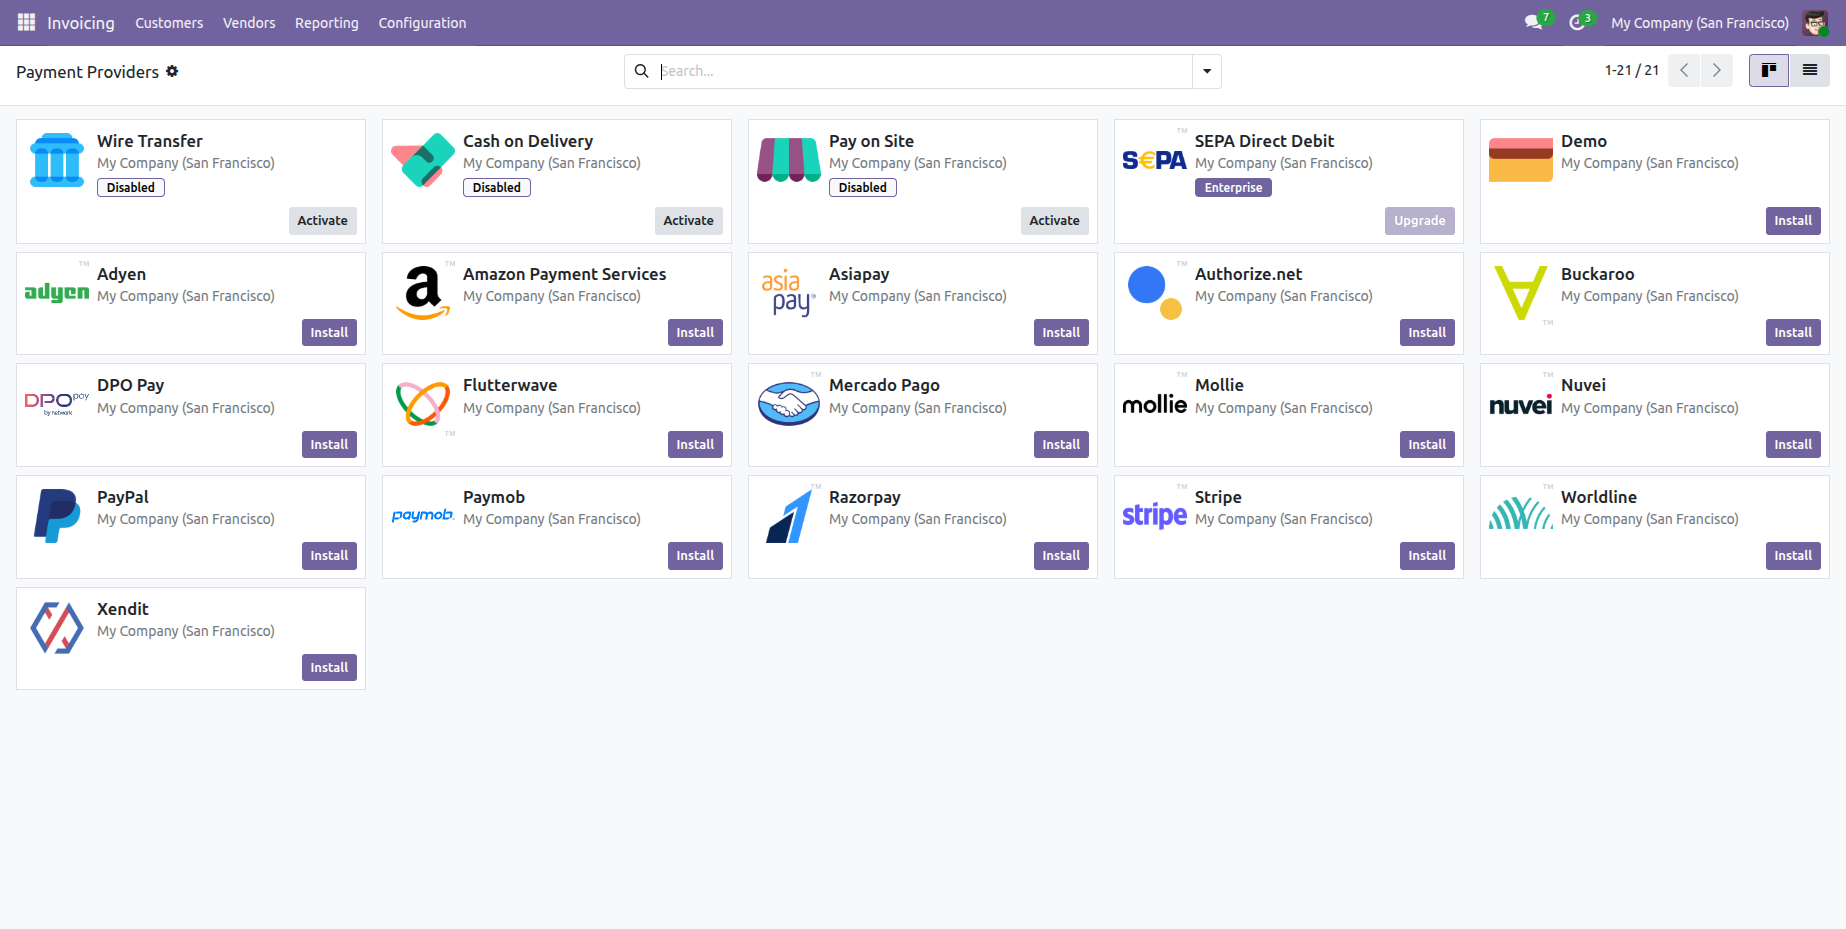Click the Worldline logo

tap(1521, 513)
